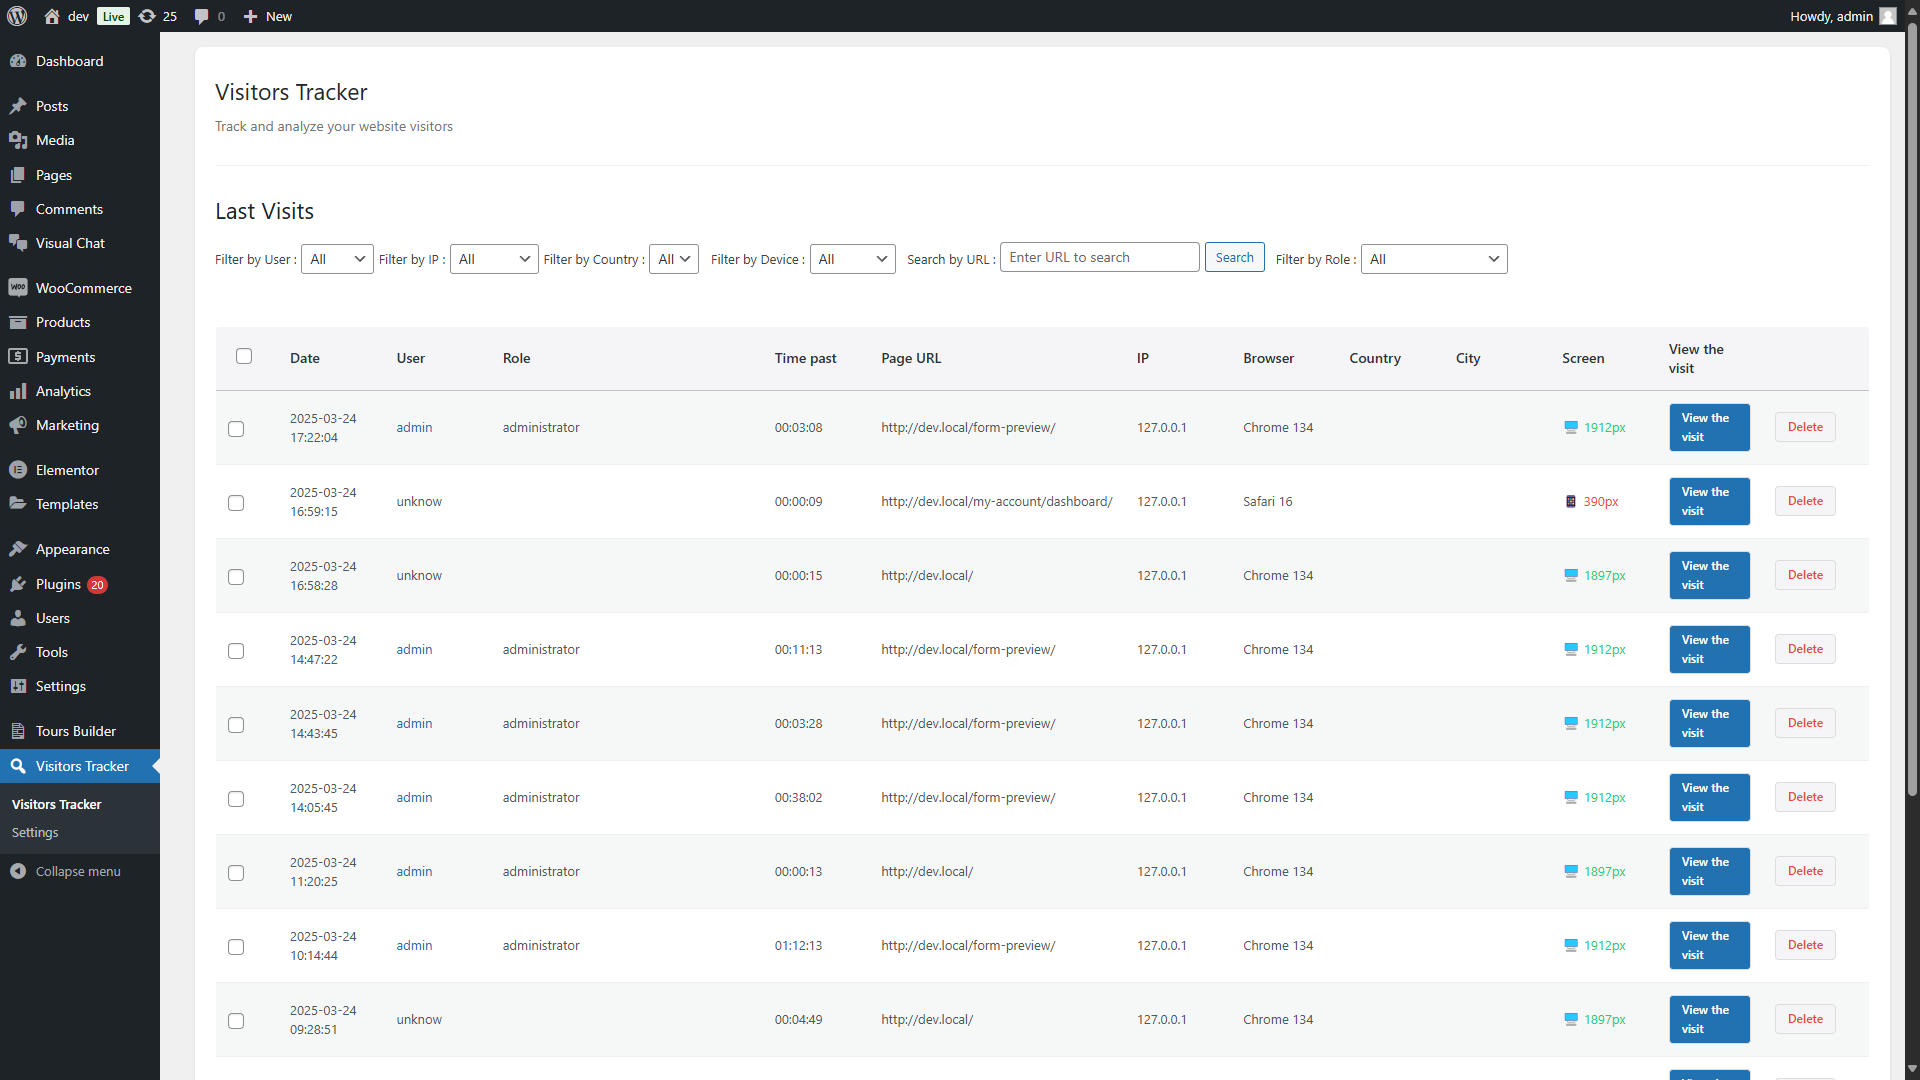Open the Filter by User dropdown
Image resolution: width=1920 pixels, height=1080 pixels.
(337, 259)
